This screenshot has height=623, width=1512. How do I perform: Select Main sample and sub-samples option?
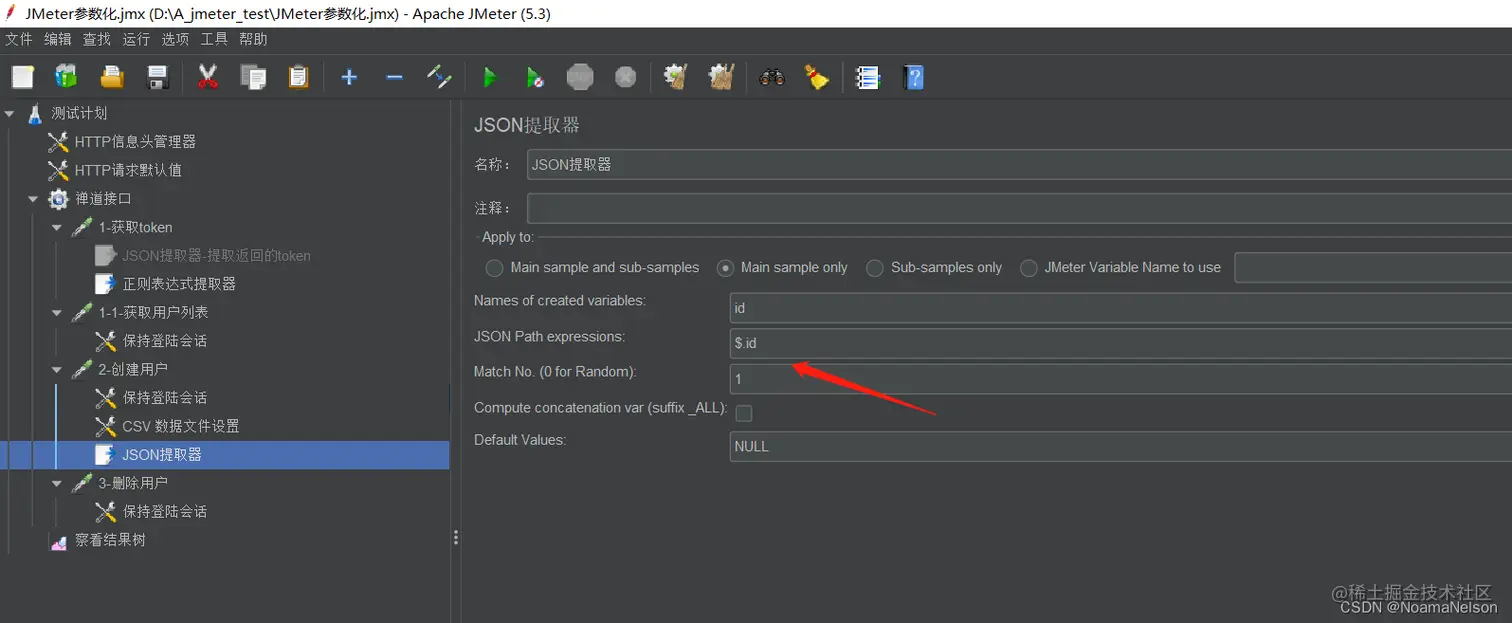click(x=494, y=268)
